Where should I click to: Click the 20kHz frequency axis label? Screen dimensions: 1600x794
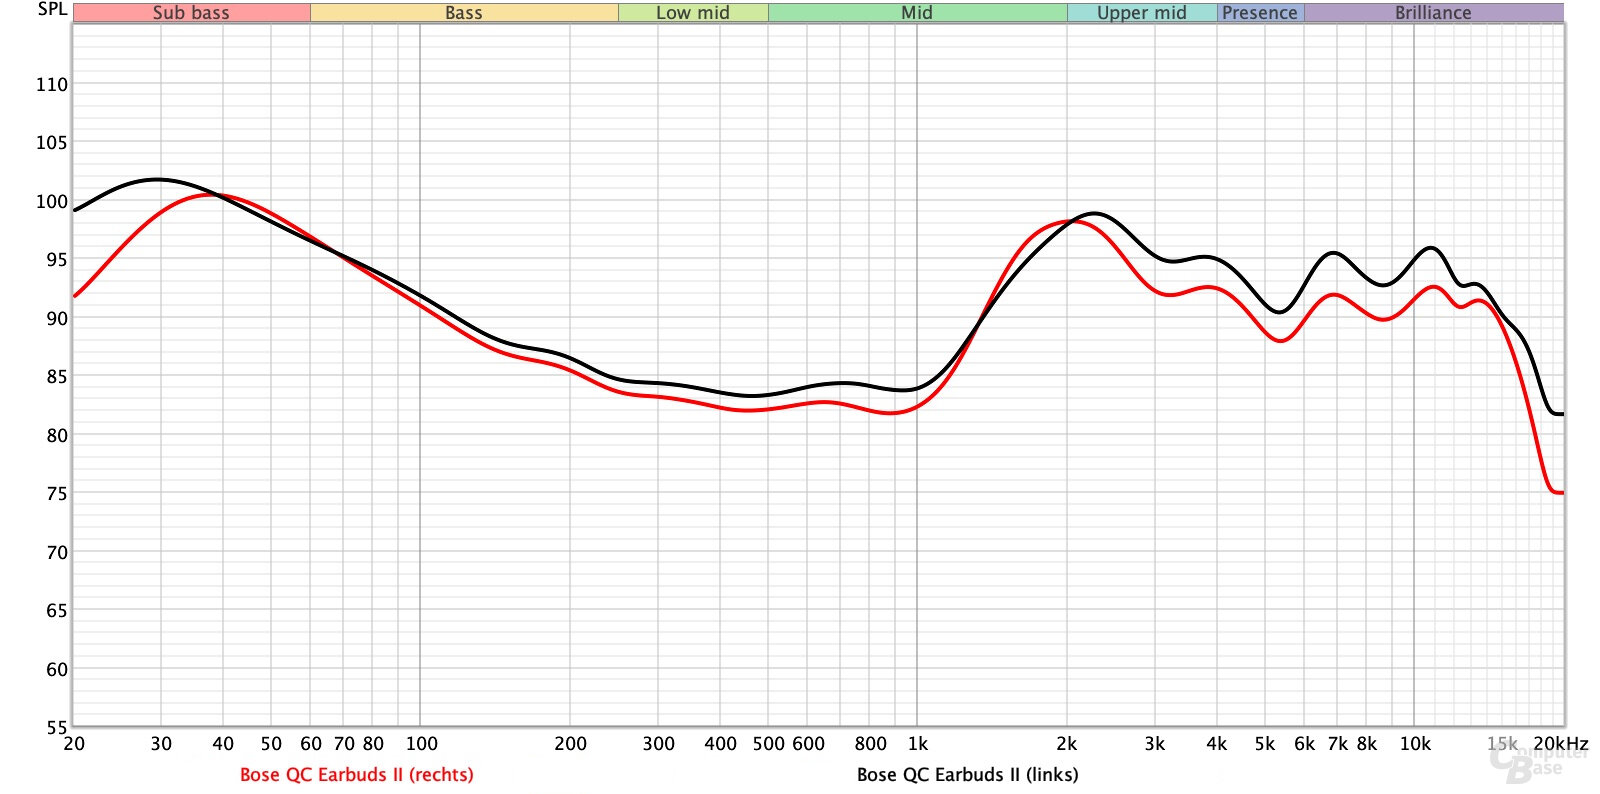1561,744
